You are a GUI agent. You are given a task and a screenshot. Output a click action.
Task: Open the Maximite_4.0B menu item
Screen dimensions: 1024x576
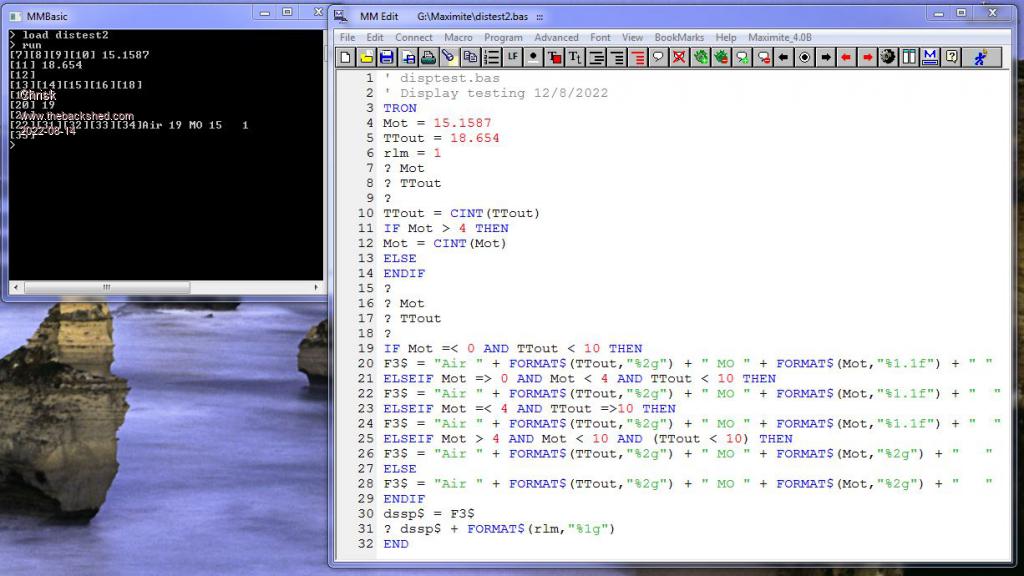point(780,37)
